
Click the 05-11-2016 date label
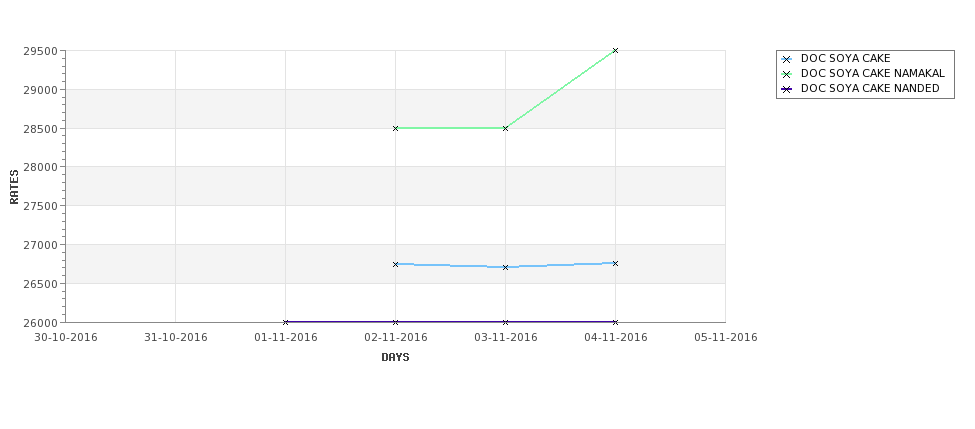[726, 338]
